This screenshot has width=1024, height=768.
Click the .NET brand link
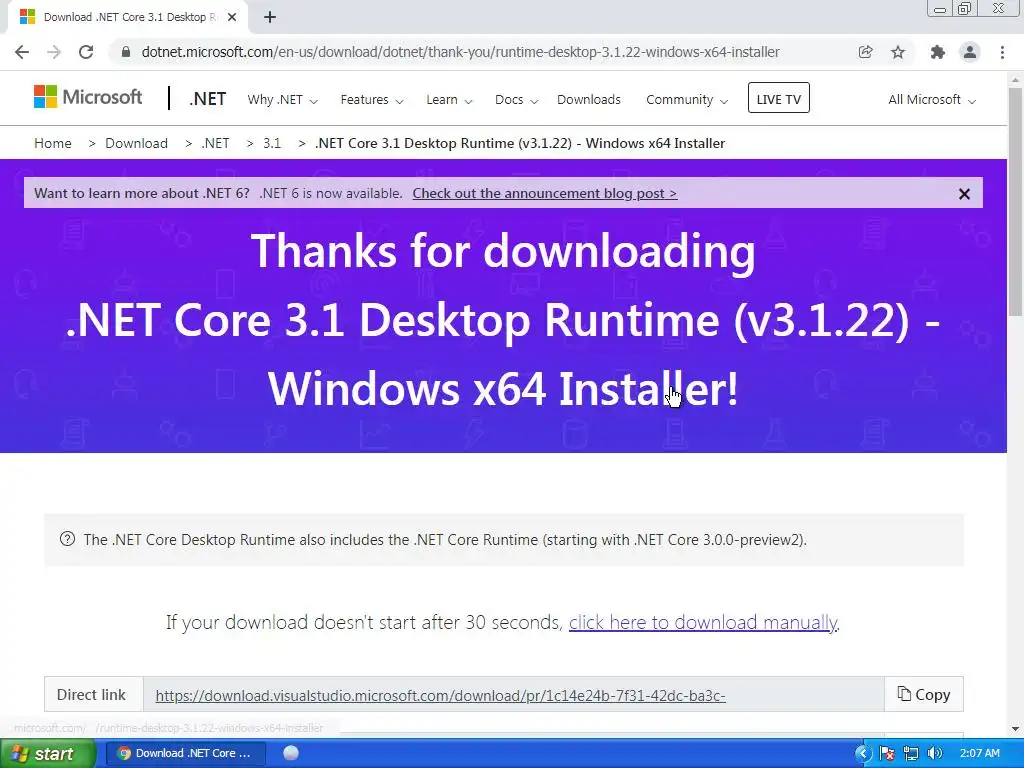tap(208, 99)
